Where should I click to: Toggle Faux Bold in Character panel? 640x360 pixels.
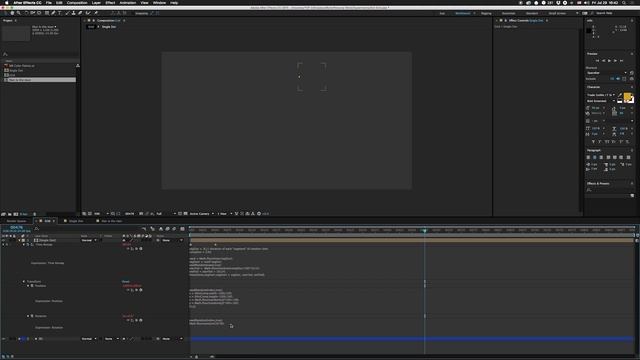pyautogui.click(x=593, y=141)
